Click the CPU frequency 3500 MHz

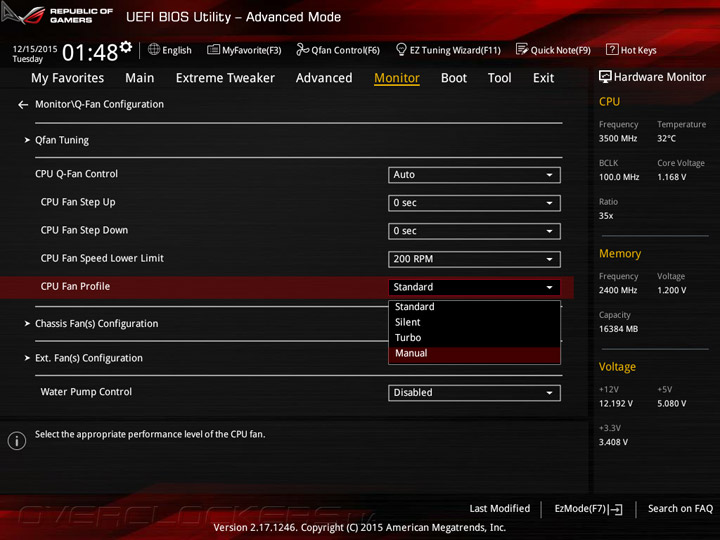(618, 139)
